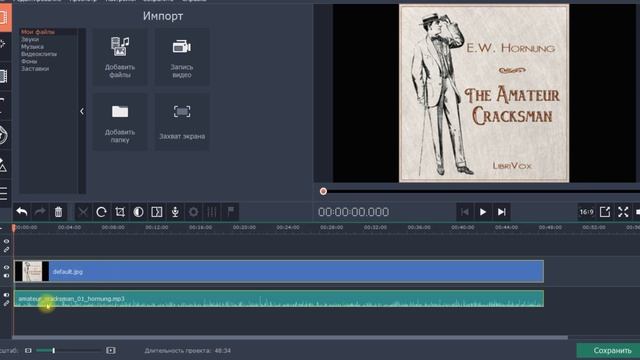Click the 00:00:00.000 timecode field
The width and height of the screenshot is (640, 360).
pyautogui.click(x=353, y=212)
